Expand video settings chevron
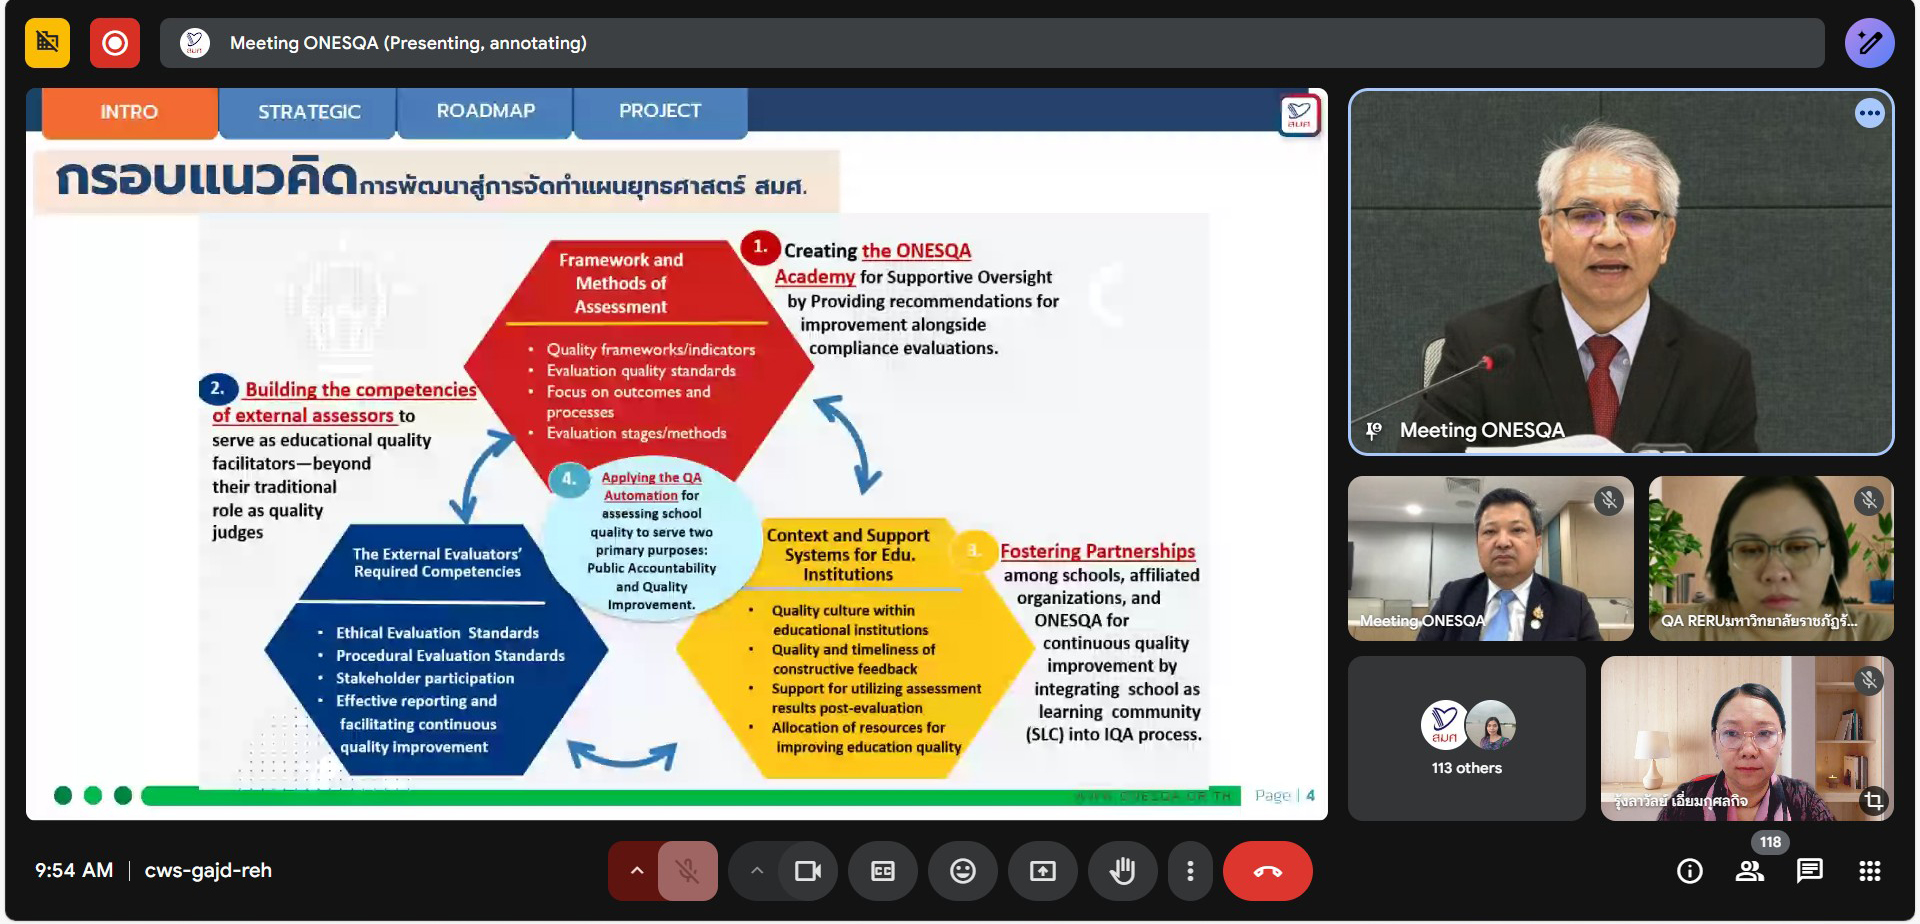Screen dimensions: 1920x924 coord(757,871)
